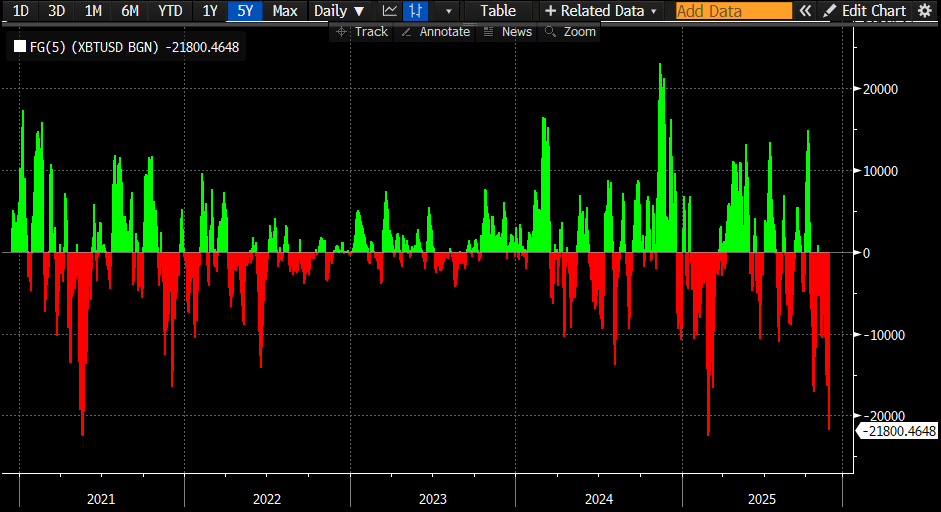Click the Edit Chart button
Viewport: 941px width, 512px height.
[864, 11]
